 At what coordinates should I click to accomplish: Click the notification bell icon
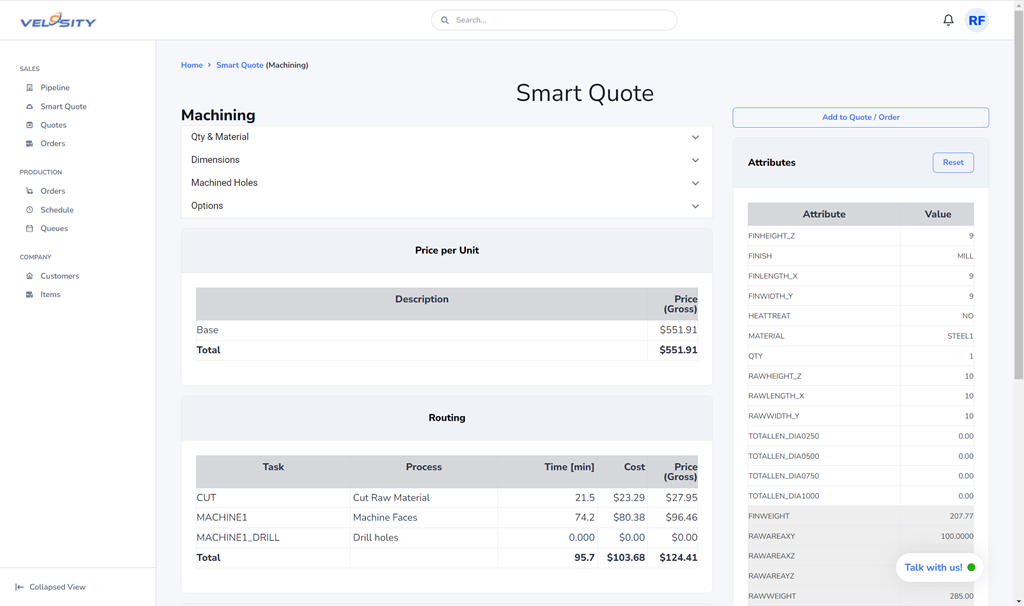pyautogui.click(x=948, y=20)
